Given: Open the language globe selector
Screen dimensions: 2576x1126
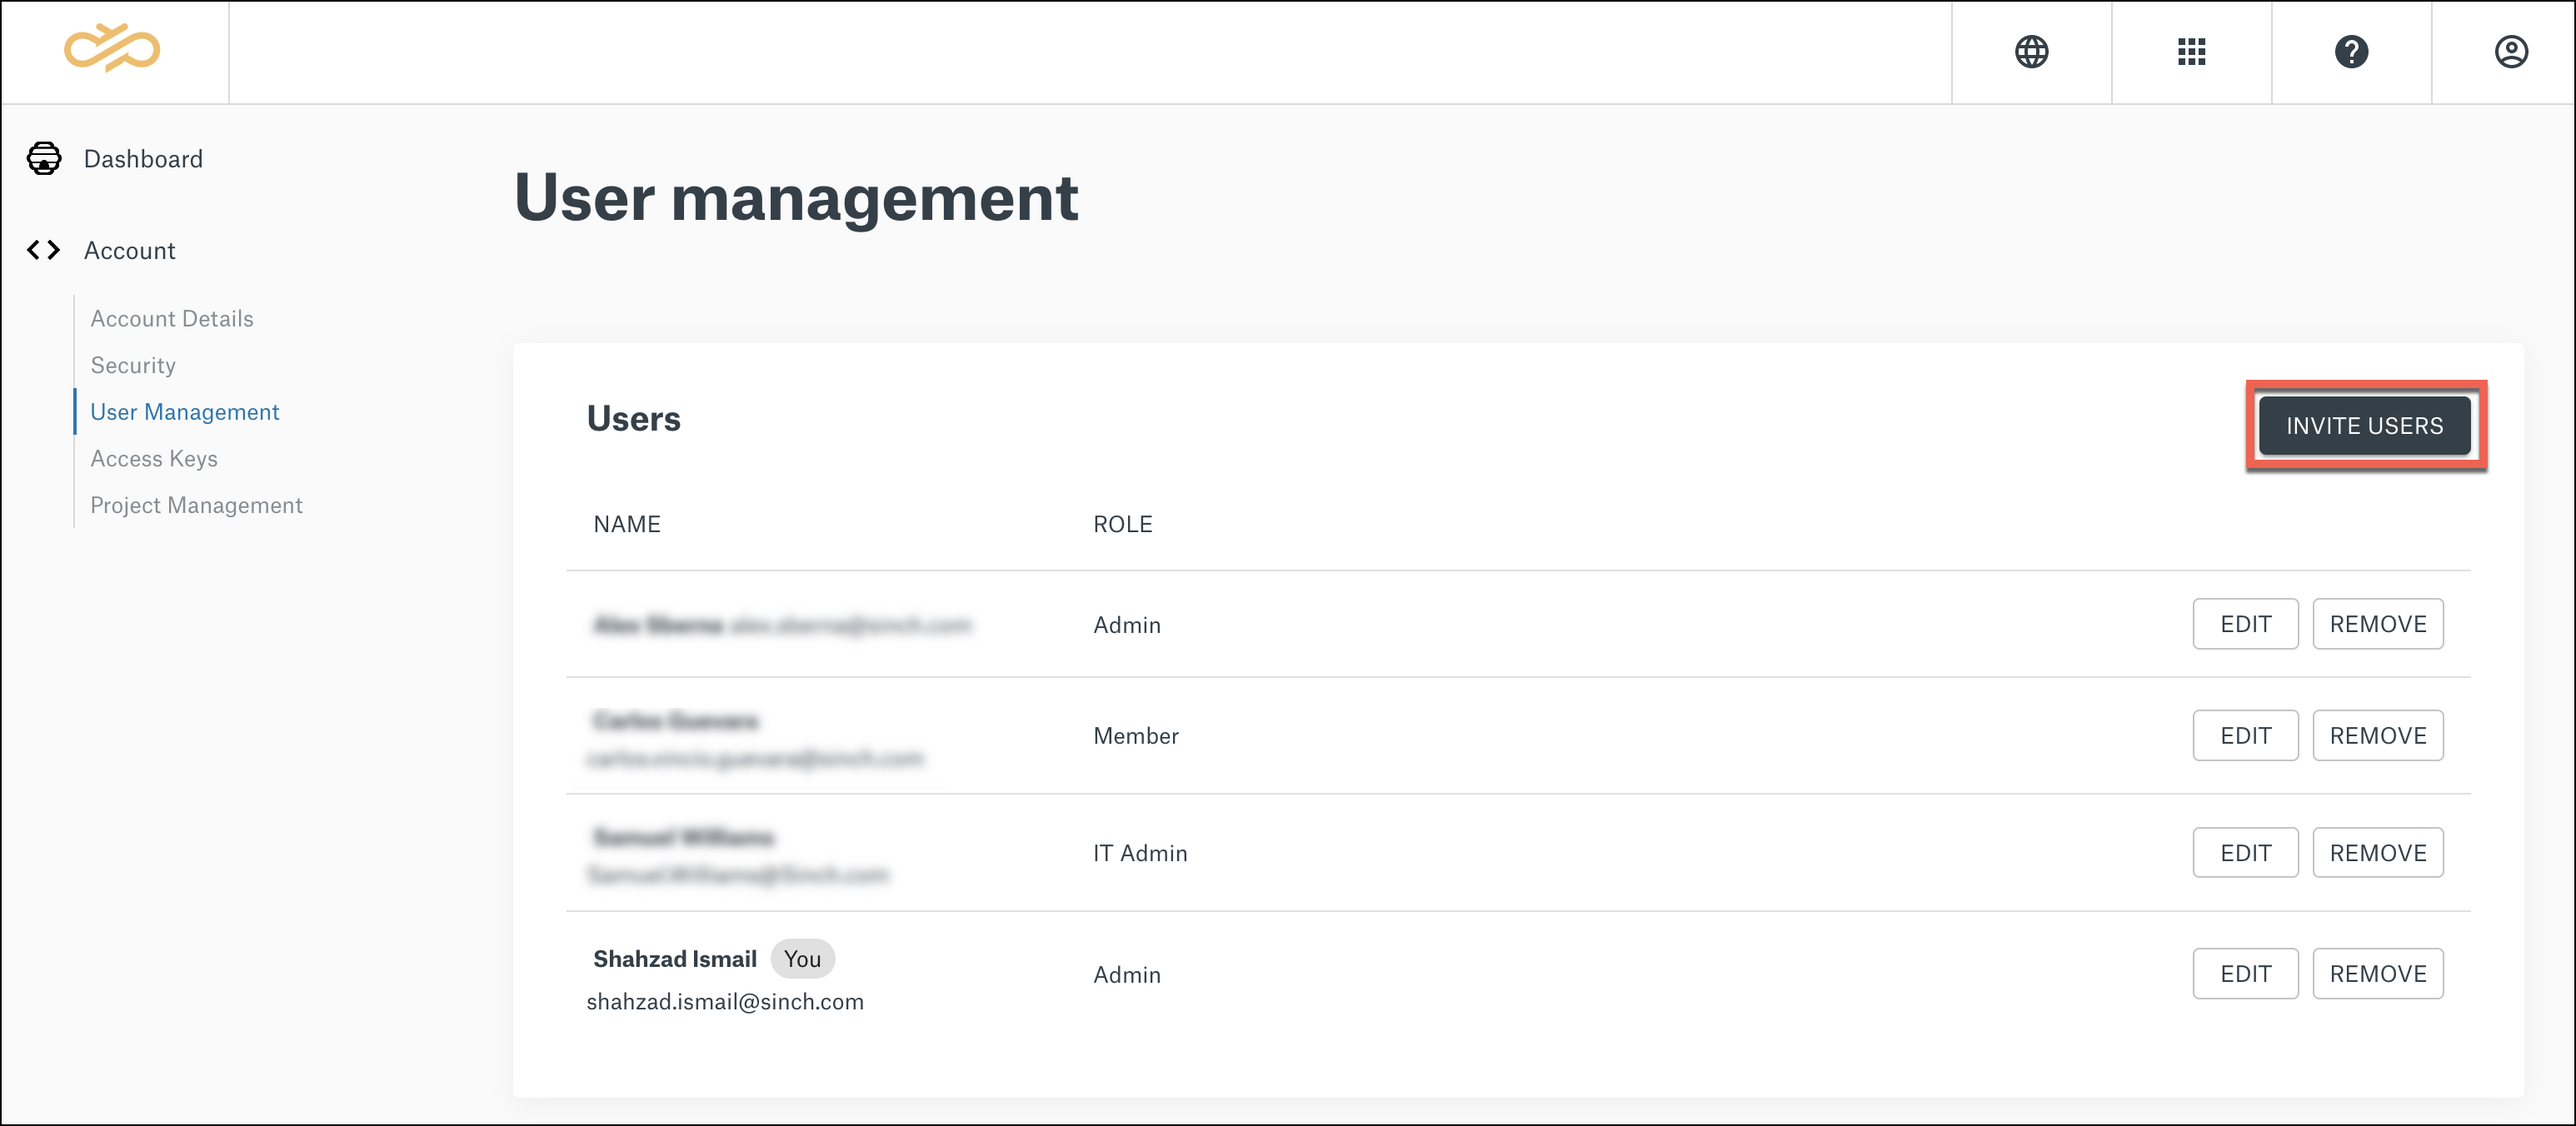Looking at the screenshot, I should coord(2031,52).
